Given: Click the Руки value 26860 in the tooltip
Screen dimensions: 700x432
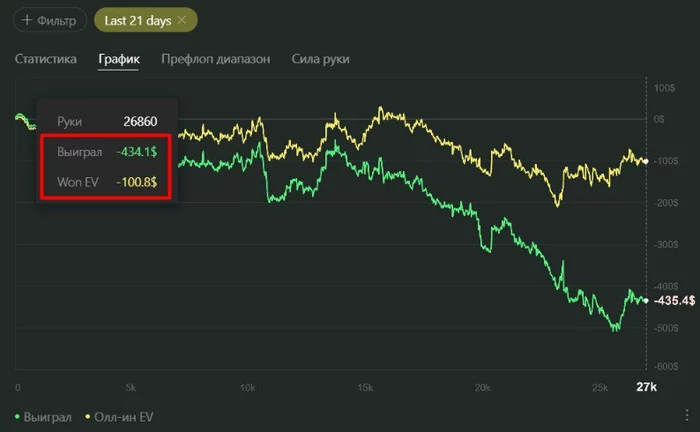Looking at the screenshot, I should (140, 121).
